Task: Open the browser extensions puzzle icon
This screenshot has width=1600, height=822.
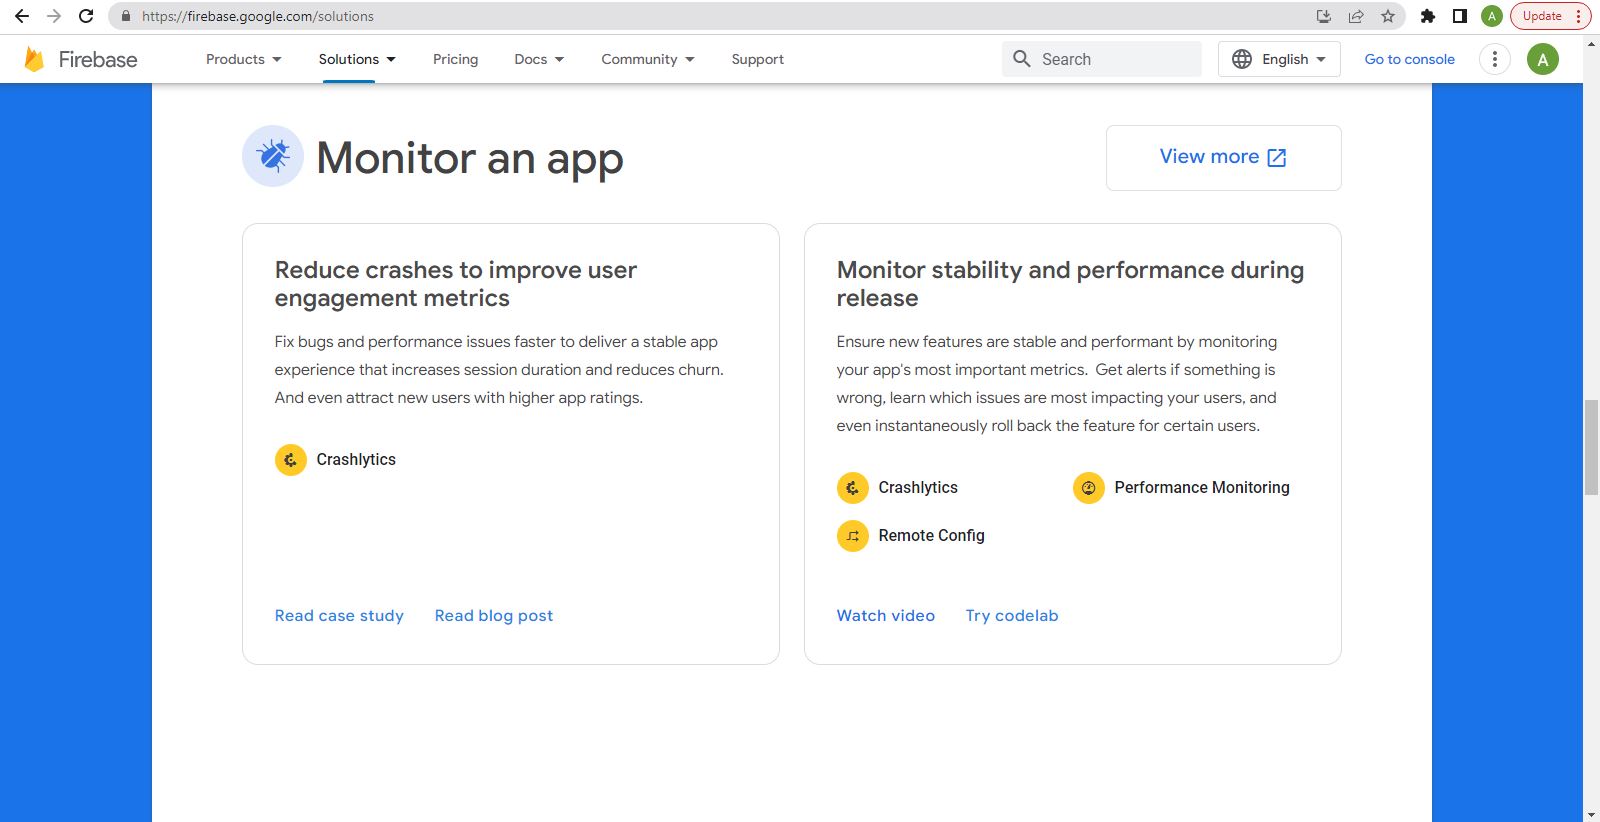Action: pyautogui.click(x=1428, y=16)
